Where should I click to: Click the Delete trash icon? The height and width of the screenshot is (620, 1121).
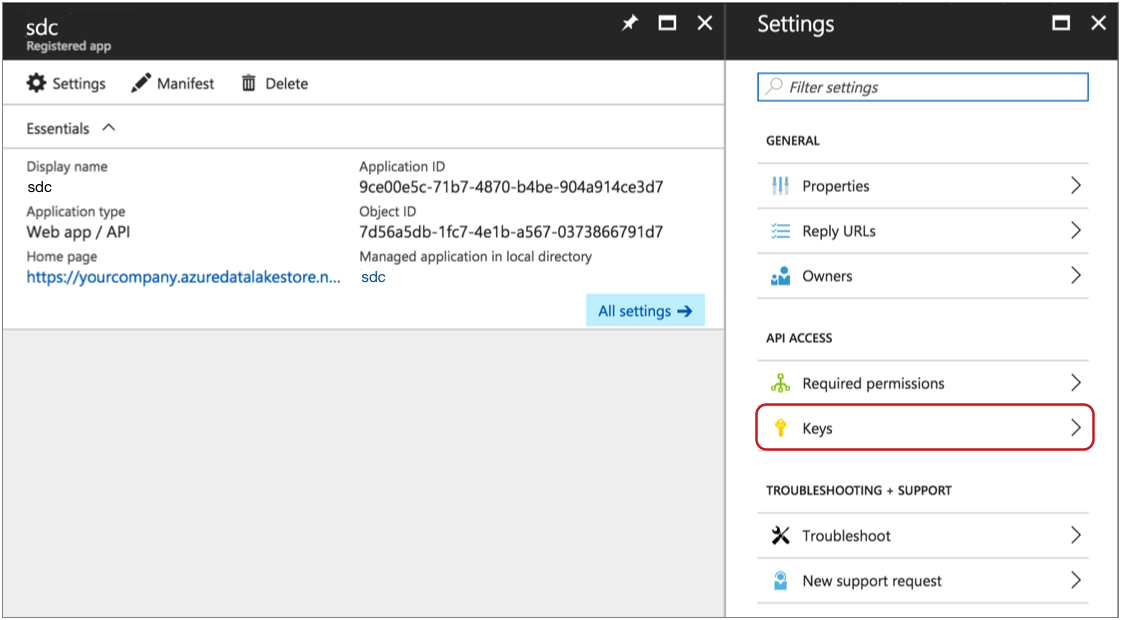249,83
